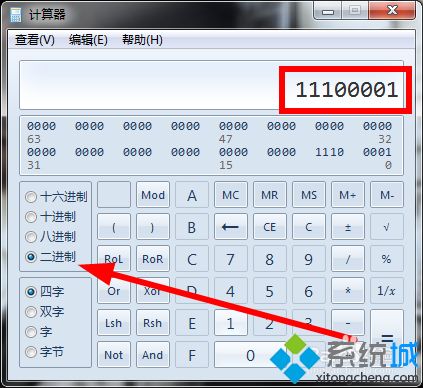Click the hex digit A key
423x388 pixels.
pos(192,195)
